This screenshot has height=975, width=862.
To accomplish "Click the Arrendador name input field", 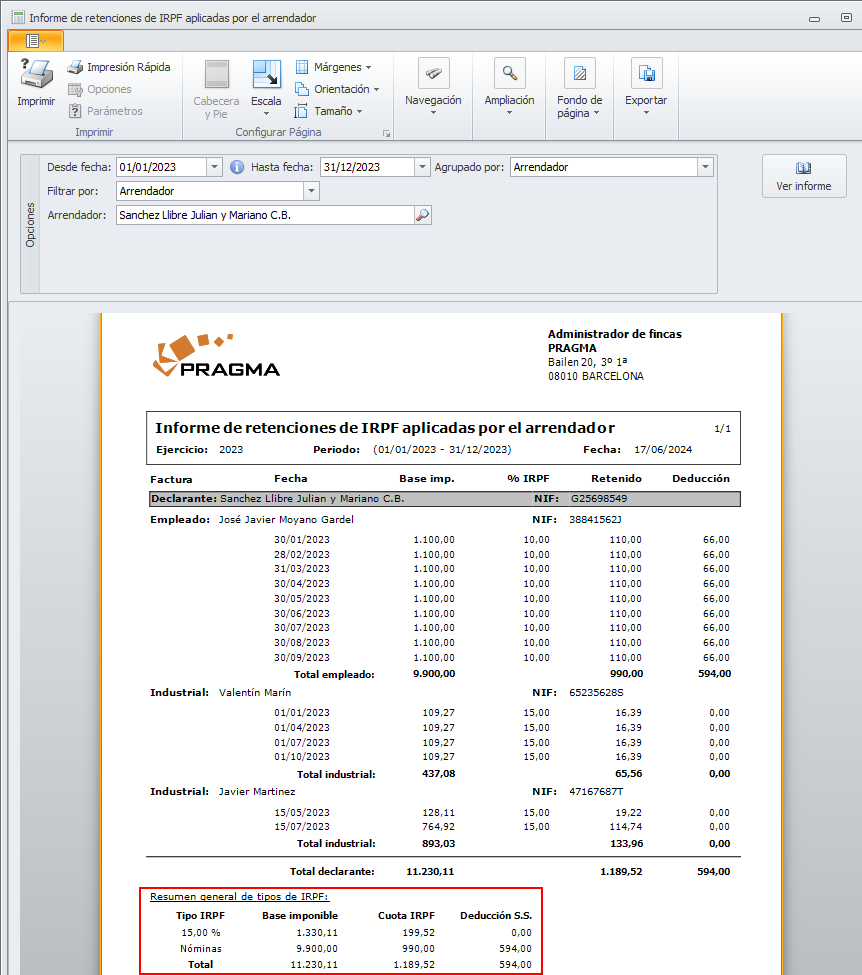I will coord(266,215).
